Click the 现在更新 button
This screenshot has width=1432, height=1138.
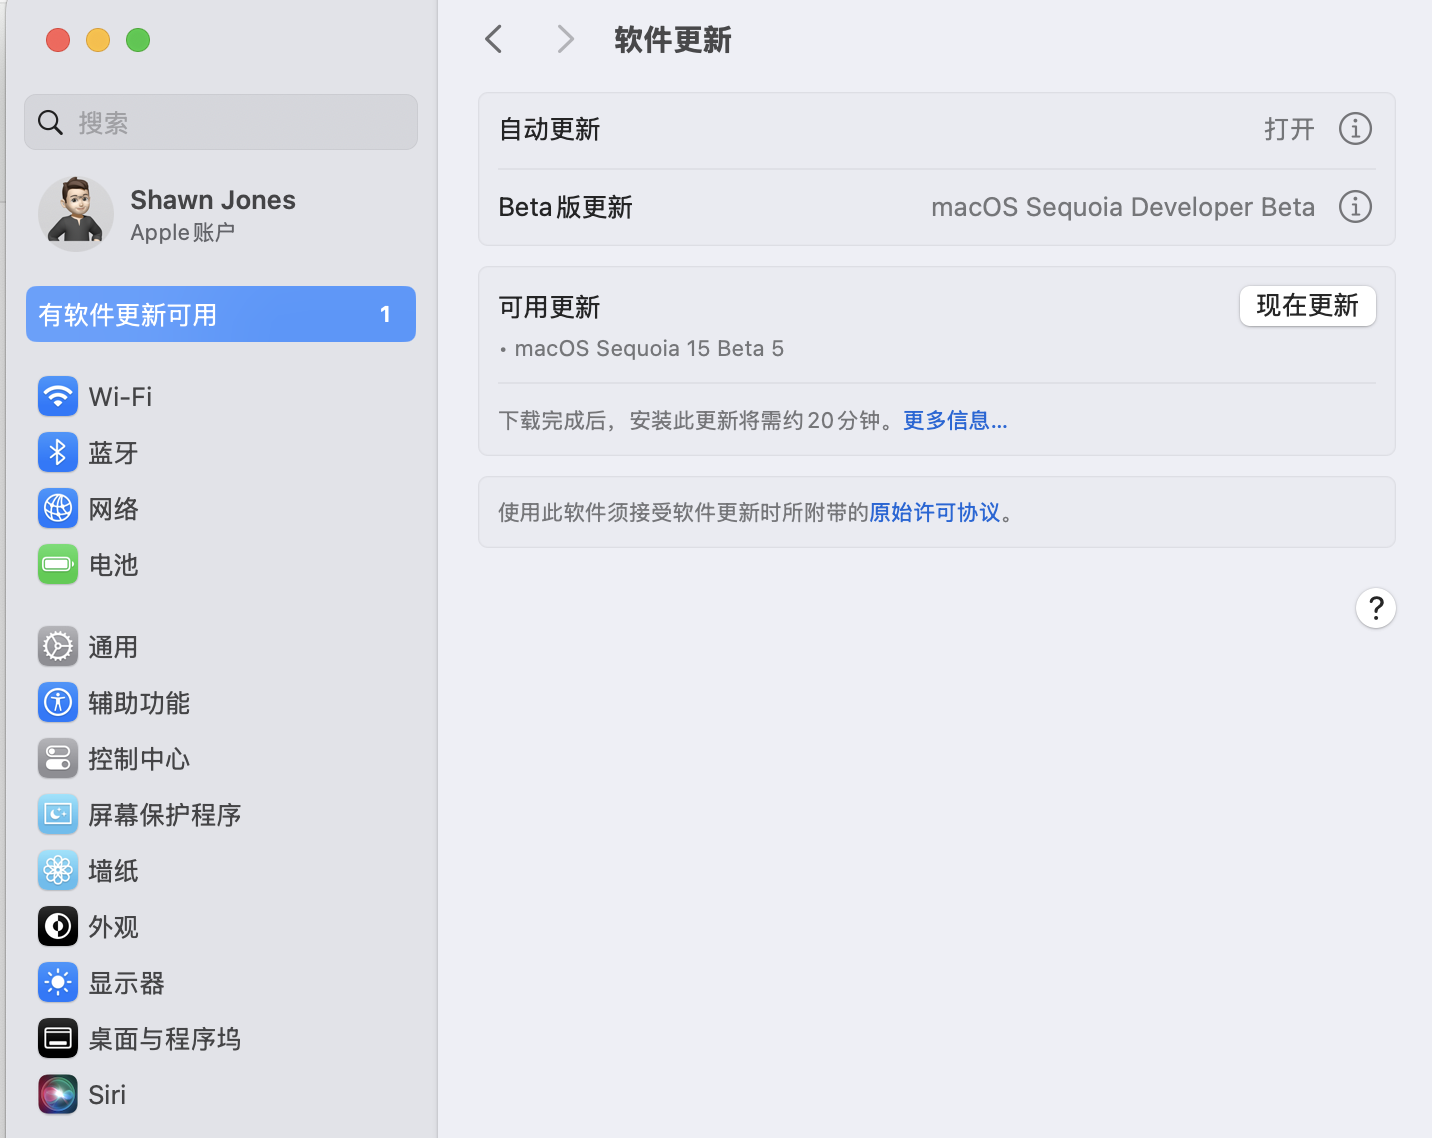pos(1308,306)
